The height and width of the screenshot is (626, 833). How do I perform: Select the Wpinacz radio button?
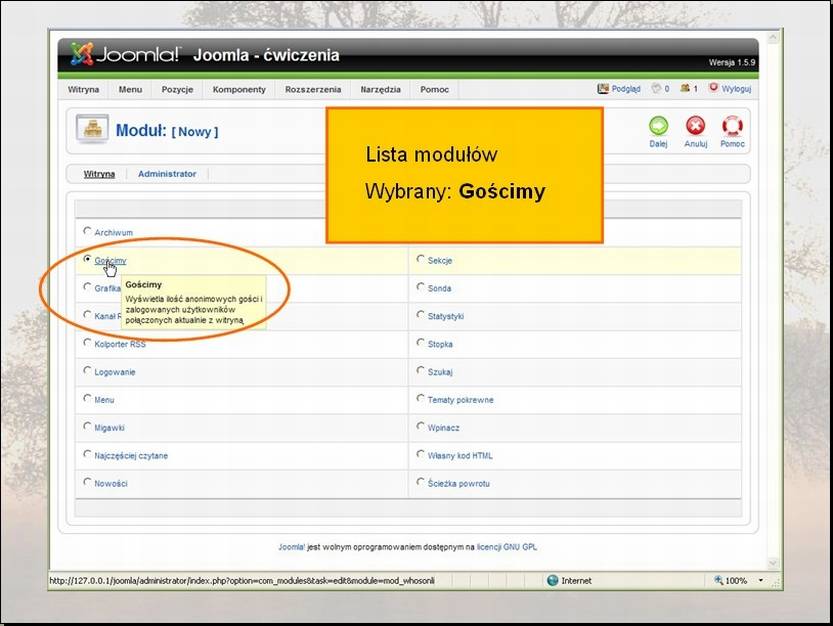[x=420, y=426]
